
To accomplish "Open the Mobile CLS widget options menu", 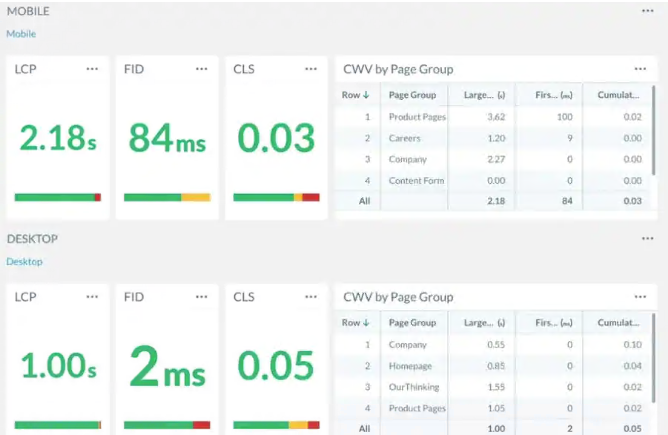I will (x=311, y=69).
